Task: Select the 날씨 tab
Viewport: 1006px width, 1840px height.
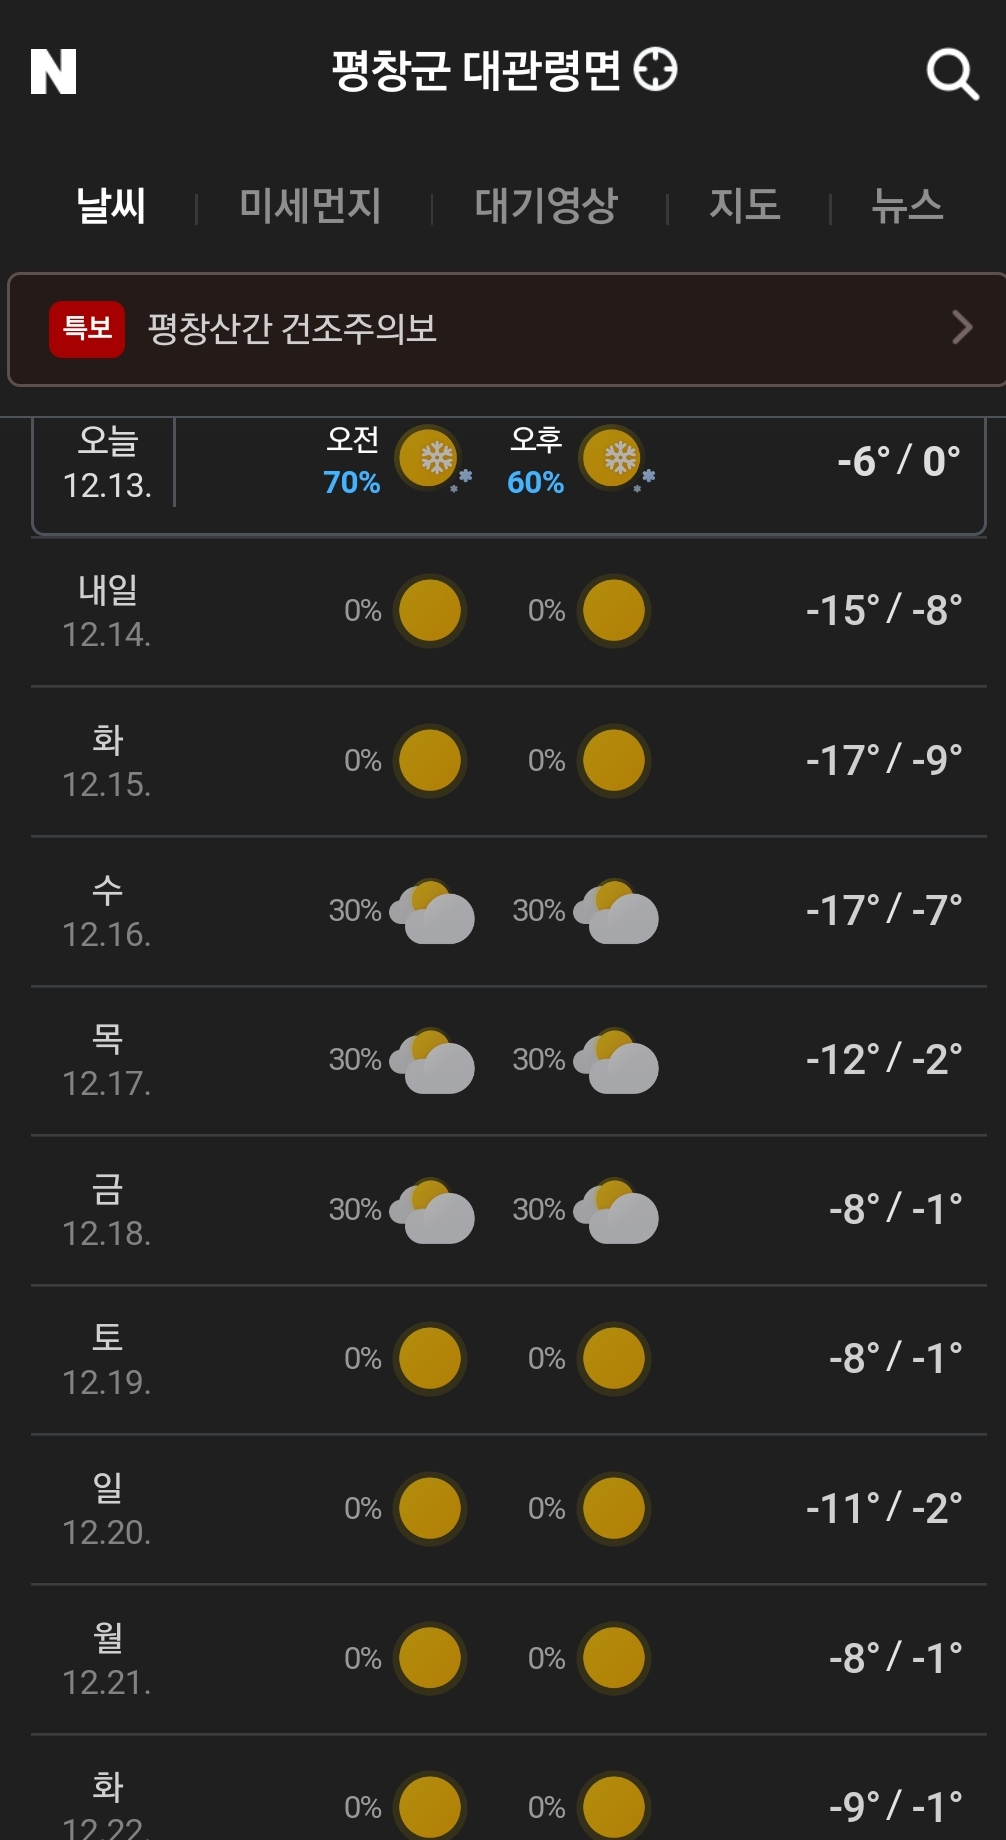Action: (x=111, y=206)
